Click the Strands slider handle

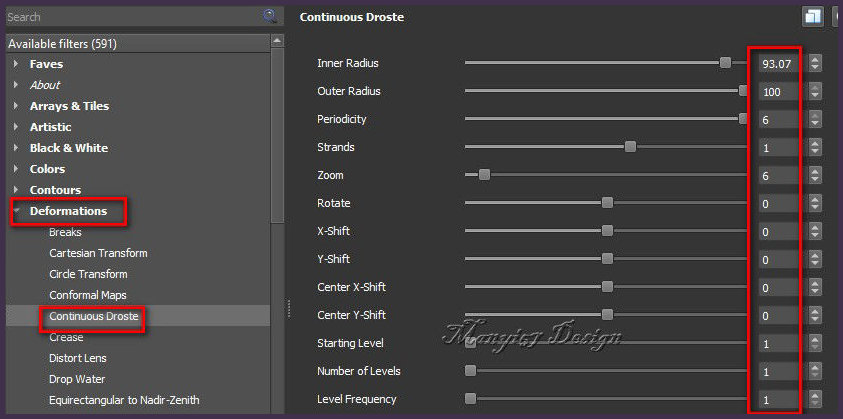pos(630,147)
